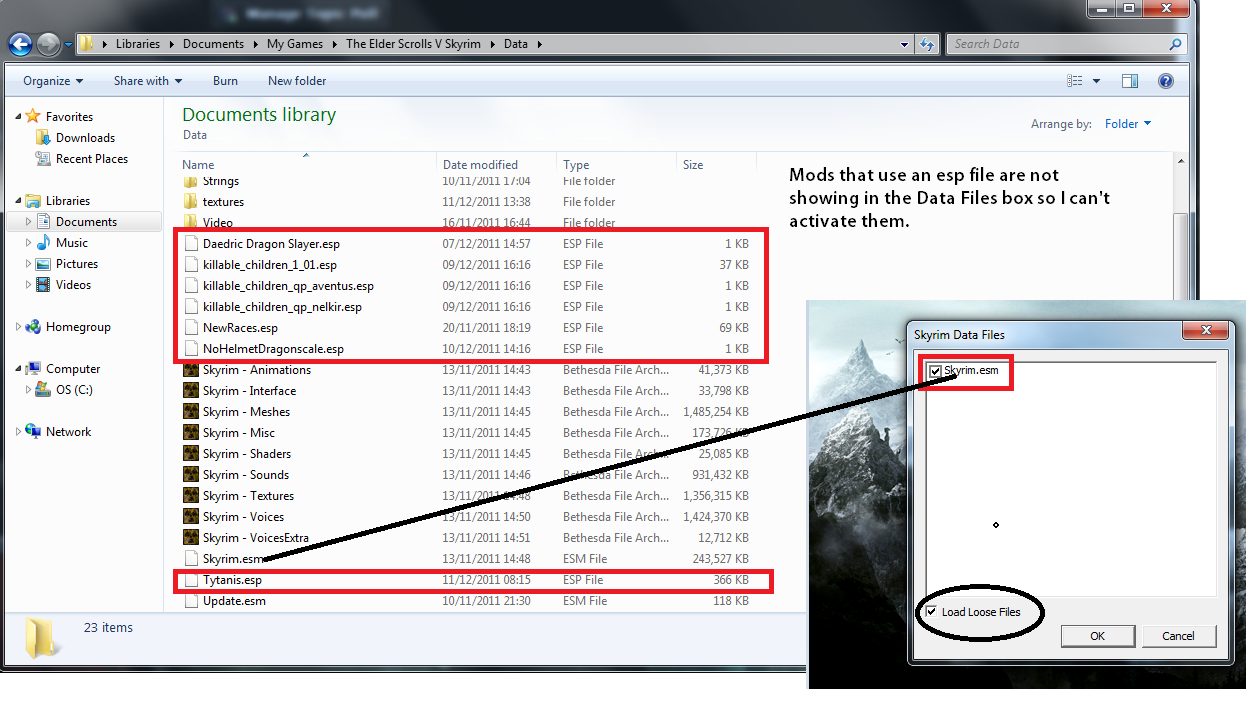Click Cancel in Skyrim Data Files dialog
The height and width of the screenshot is (702, 1246).
[x=1178, y=636]
